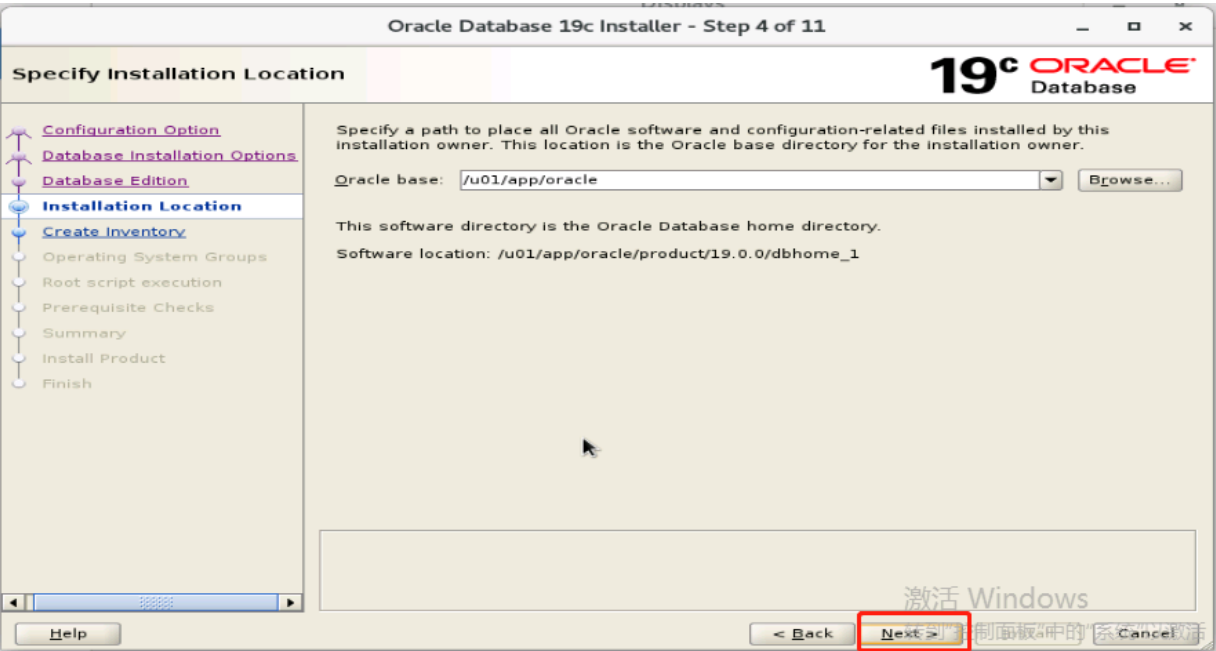Image resolution: width=1216 pixels, height=651 pixels.
Task: Click the Software location path text
Action: point(678,254)
